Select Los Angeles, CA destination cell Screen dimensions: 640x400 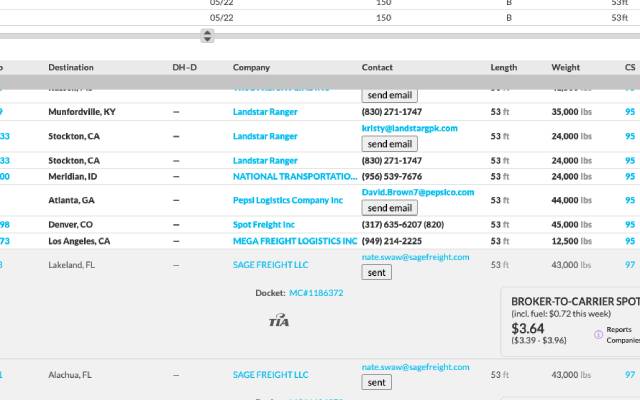[79, 241]
